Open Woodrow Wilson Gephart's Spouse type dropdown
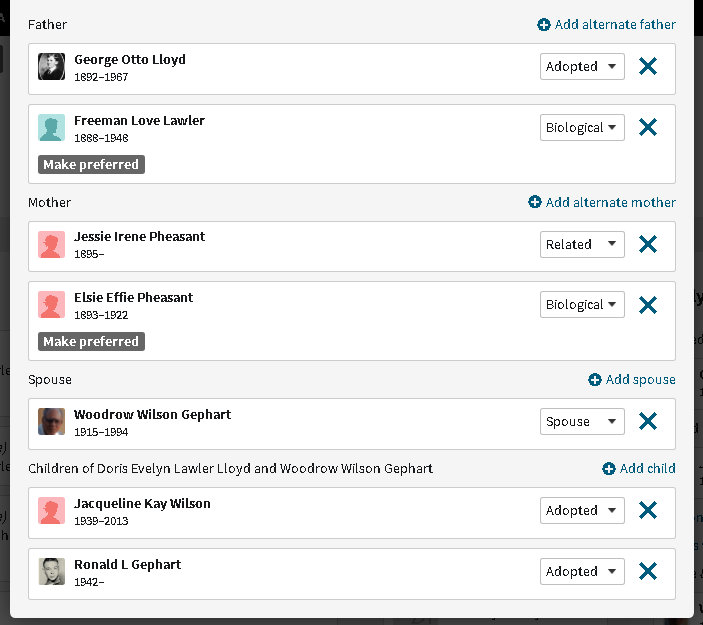The height and width of the screenshot is (625, 703). coord(582,422)
